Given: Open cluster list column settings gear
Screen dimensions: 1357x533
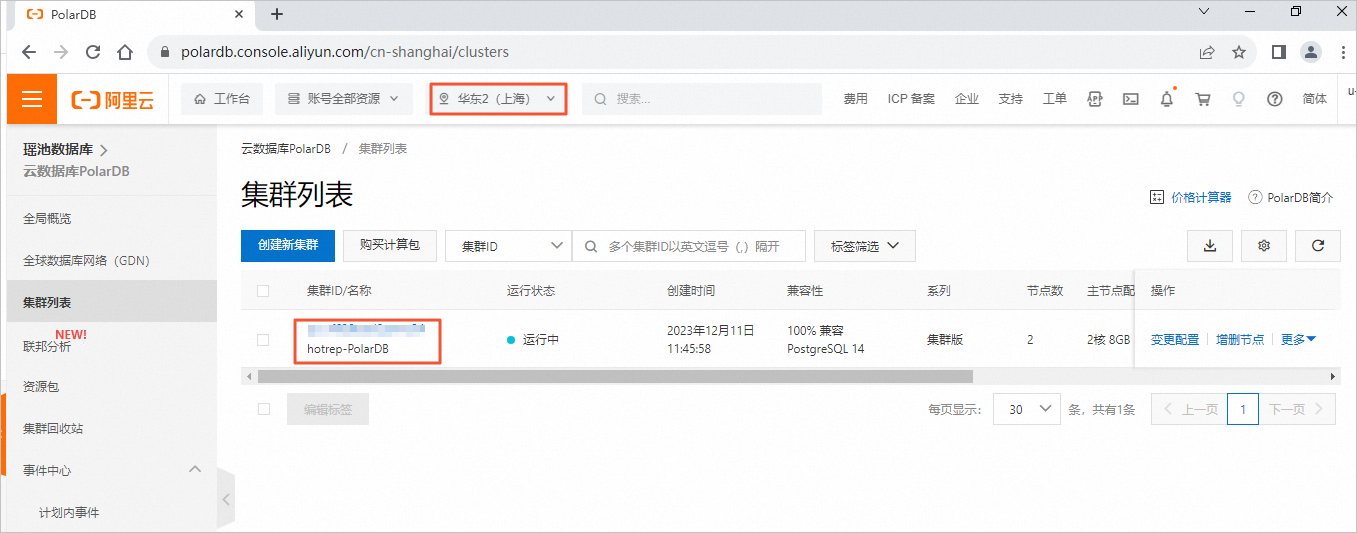Looking at the screenshot, I should (1264, 246).
